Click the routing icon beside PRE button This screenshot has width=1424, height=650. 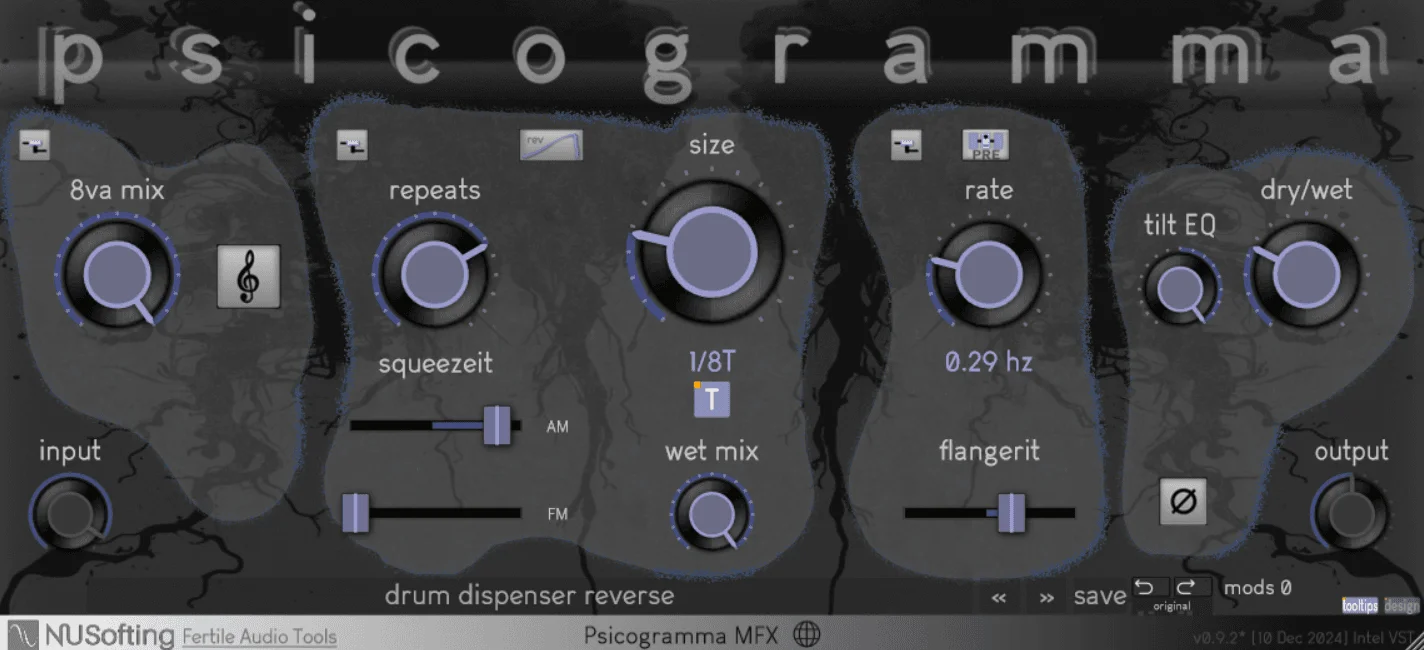[906, 146]
